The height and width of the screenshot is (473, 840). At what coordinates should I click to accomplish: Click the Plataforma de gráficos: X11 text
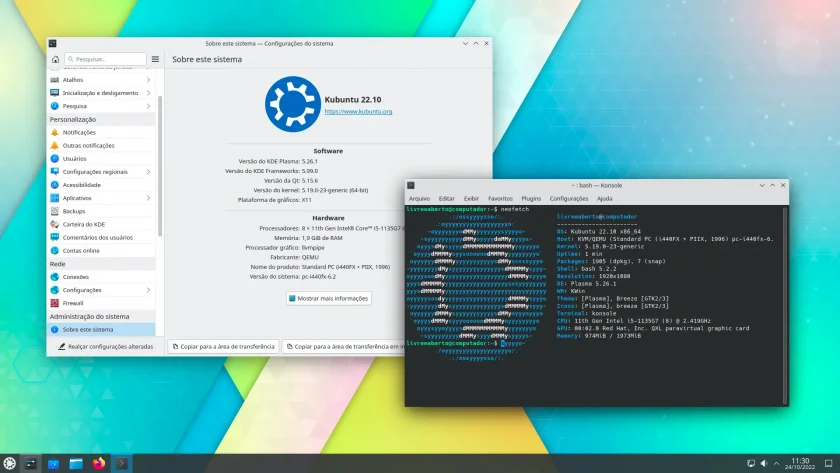[x=275, y=200]
